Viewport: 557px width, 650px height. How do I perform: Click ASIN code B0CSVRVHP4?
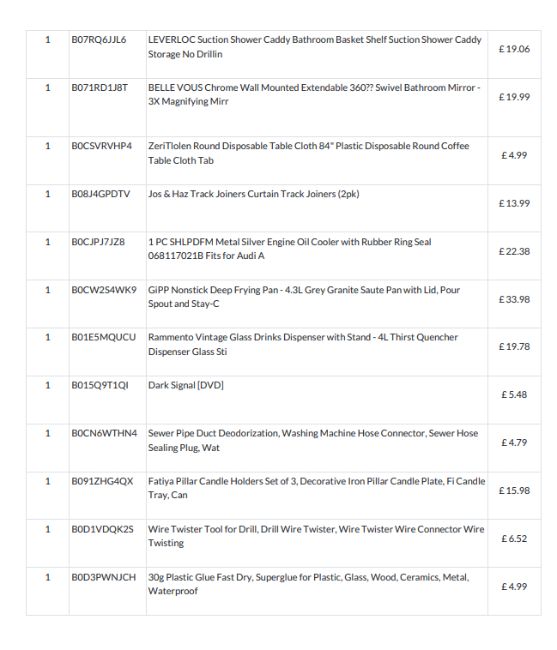[102, 146]
